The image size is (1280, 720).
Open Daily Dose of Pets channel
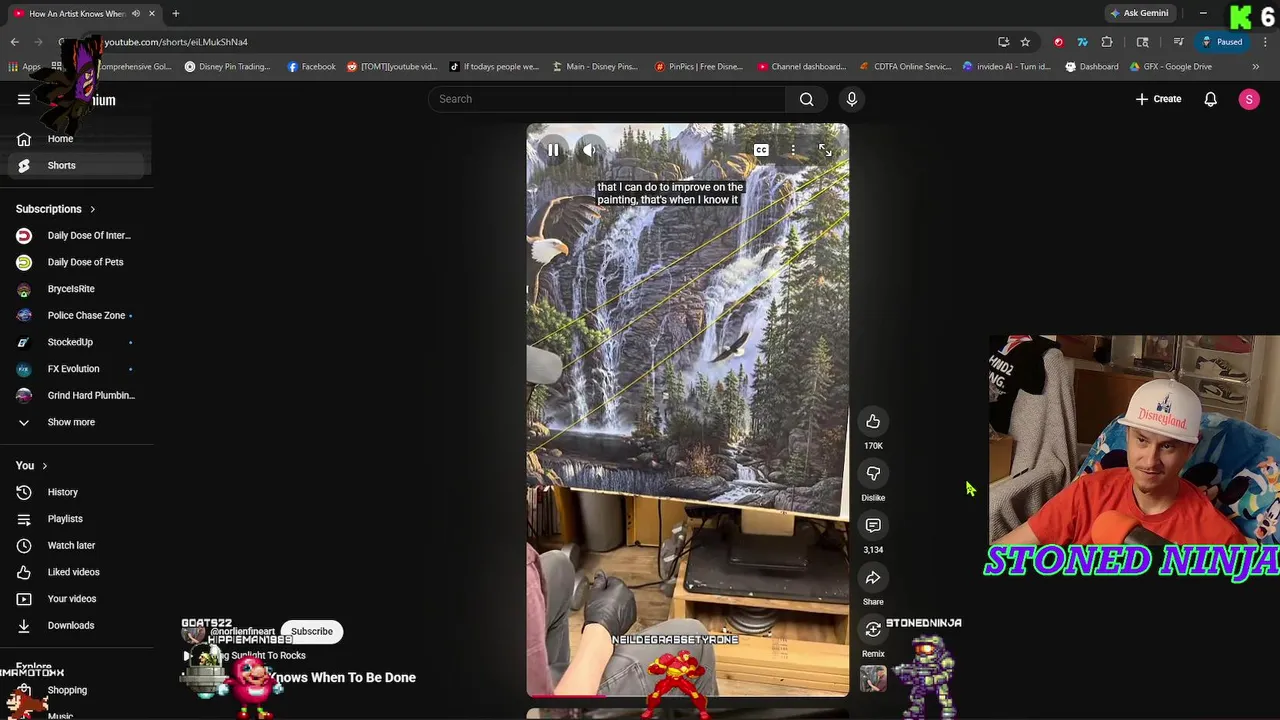coord(75,262)
